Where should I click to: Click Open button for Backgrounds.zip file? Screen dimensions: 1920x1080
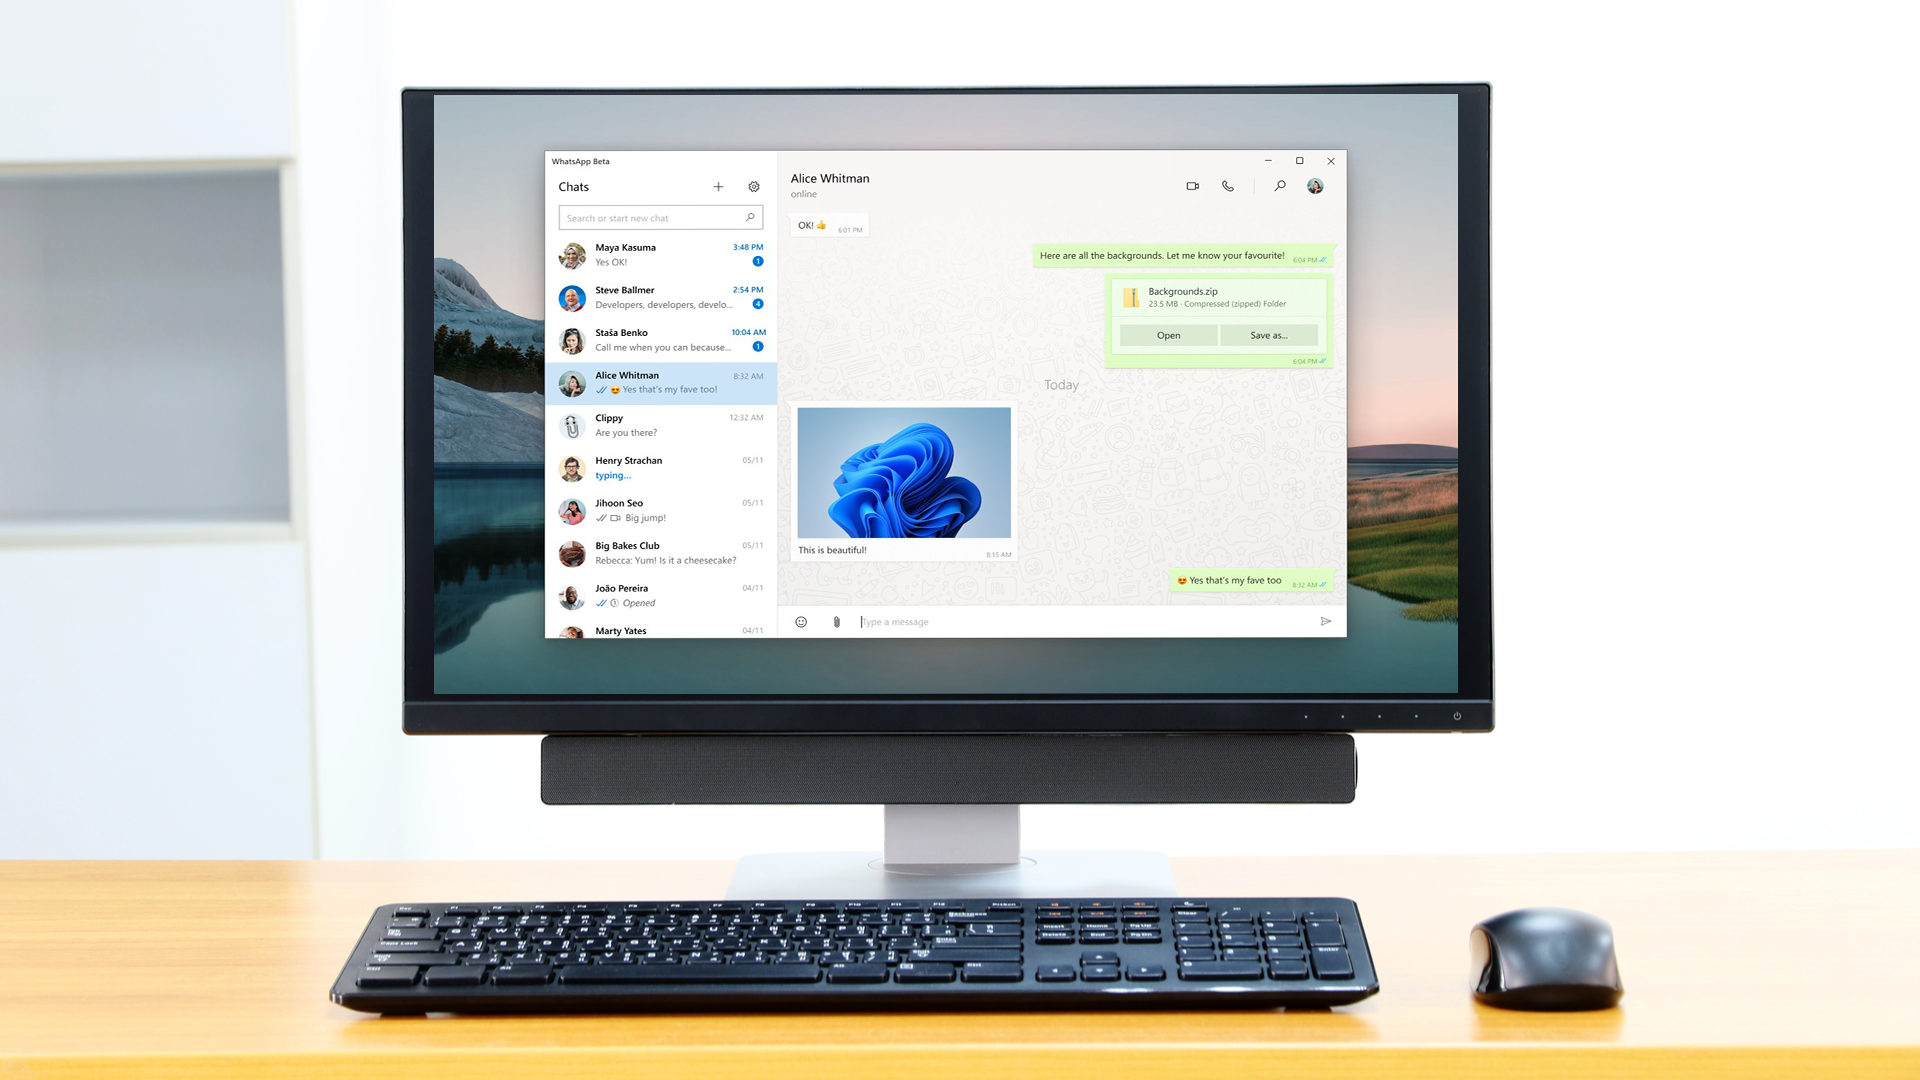pyautogui.click(x=1168, y=335)
